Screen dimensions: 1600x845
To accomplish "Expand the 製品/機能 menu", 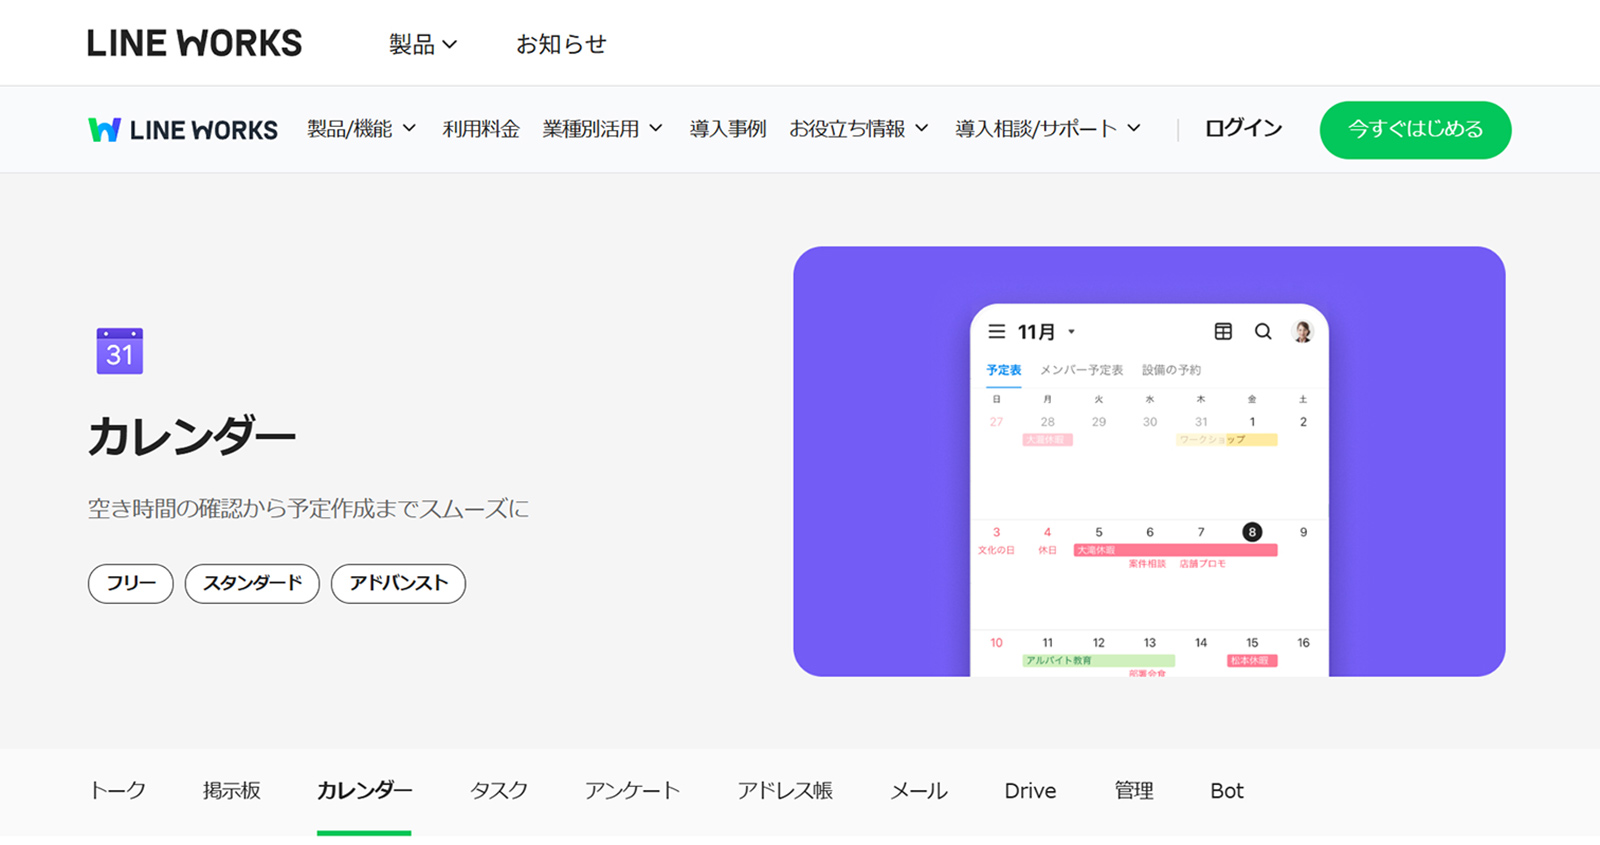I will point(361,129).
